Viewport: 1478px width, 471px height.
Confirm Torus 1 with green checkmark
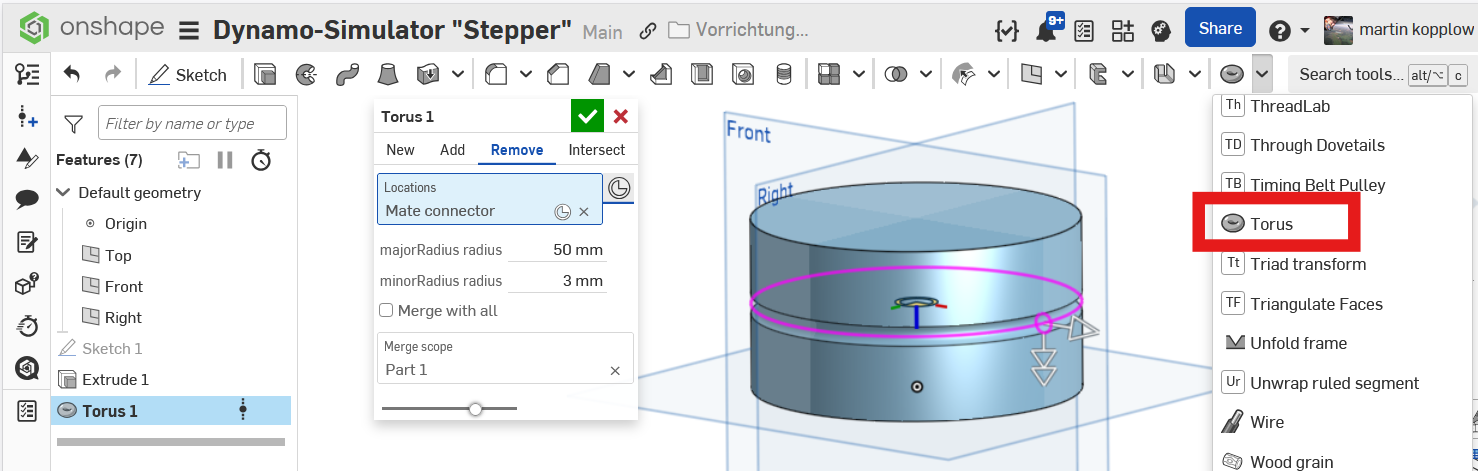coord(588,116)
